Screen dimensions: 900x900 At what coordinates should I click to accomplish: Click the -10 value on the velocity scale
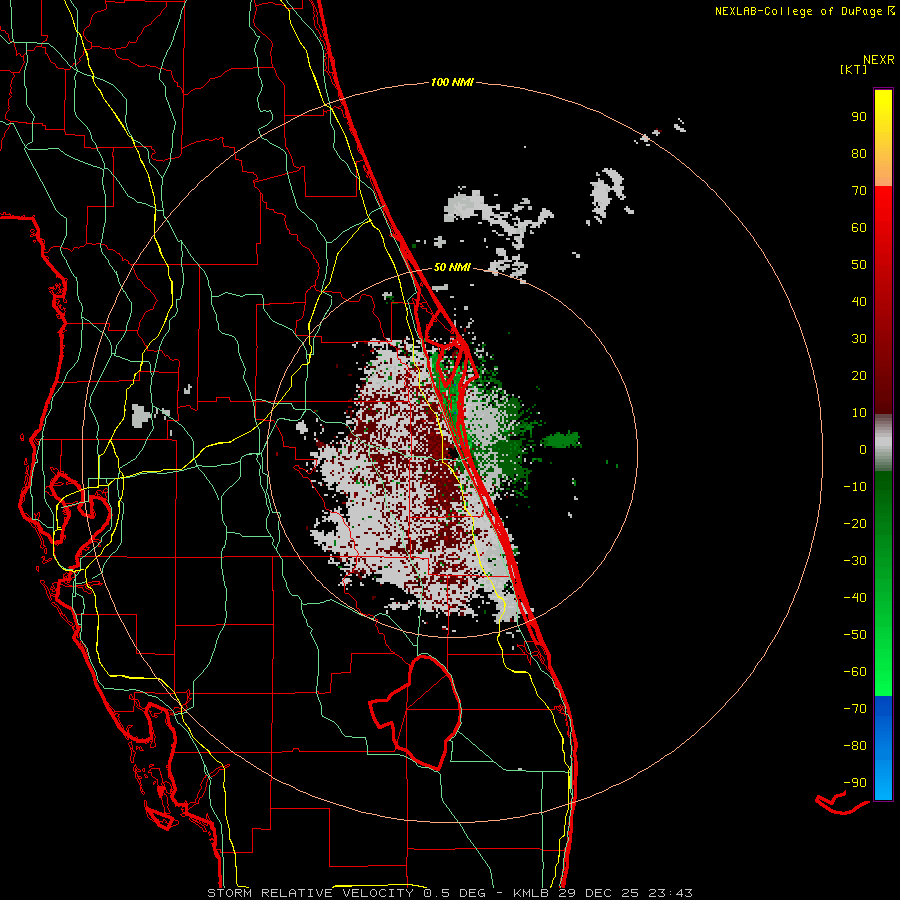click(x=855, y=487)
